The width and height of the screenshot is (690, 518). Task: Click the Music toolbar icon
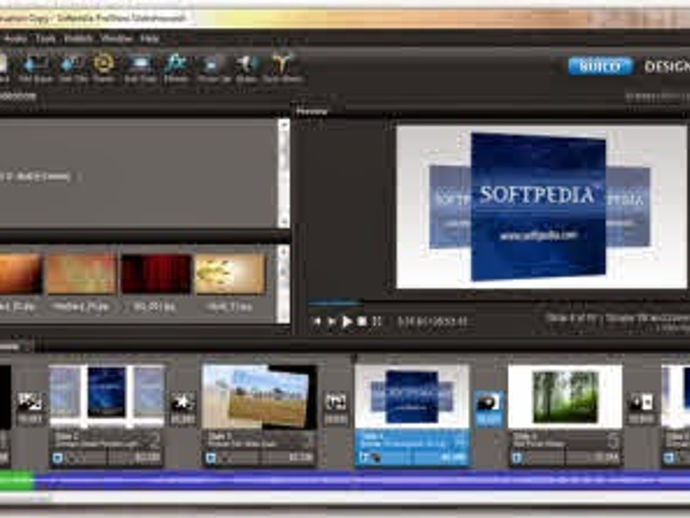click(246, 65)
